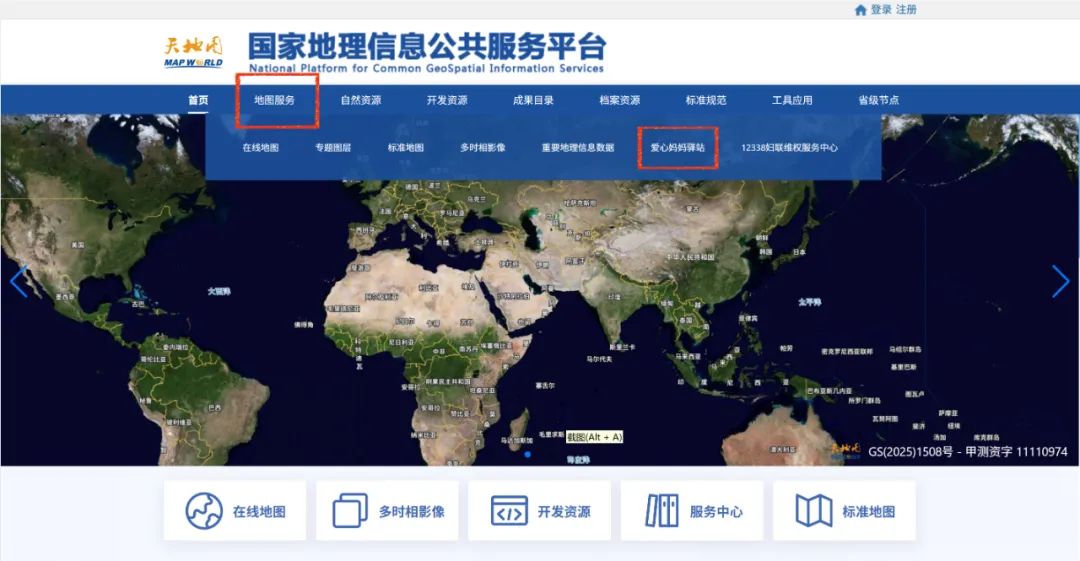Select 爱心妈妈驿站 in the submenu
The image size is (1080, 561).
point(677,147)
